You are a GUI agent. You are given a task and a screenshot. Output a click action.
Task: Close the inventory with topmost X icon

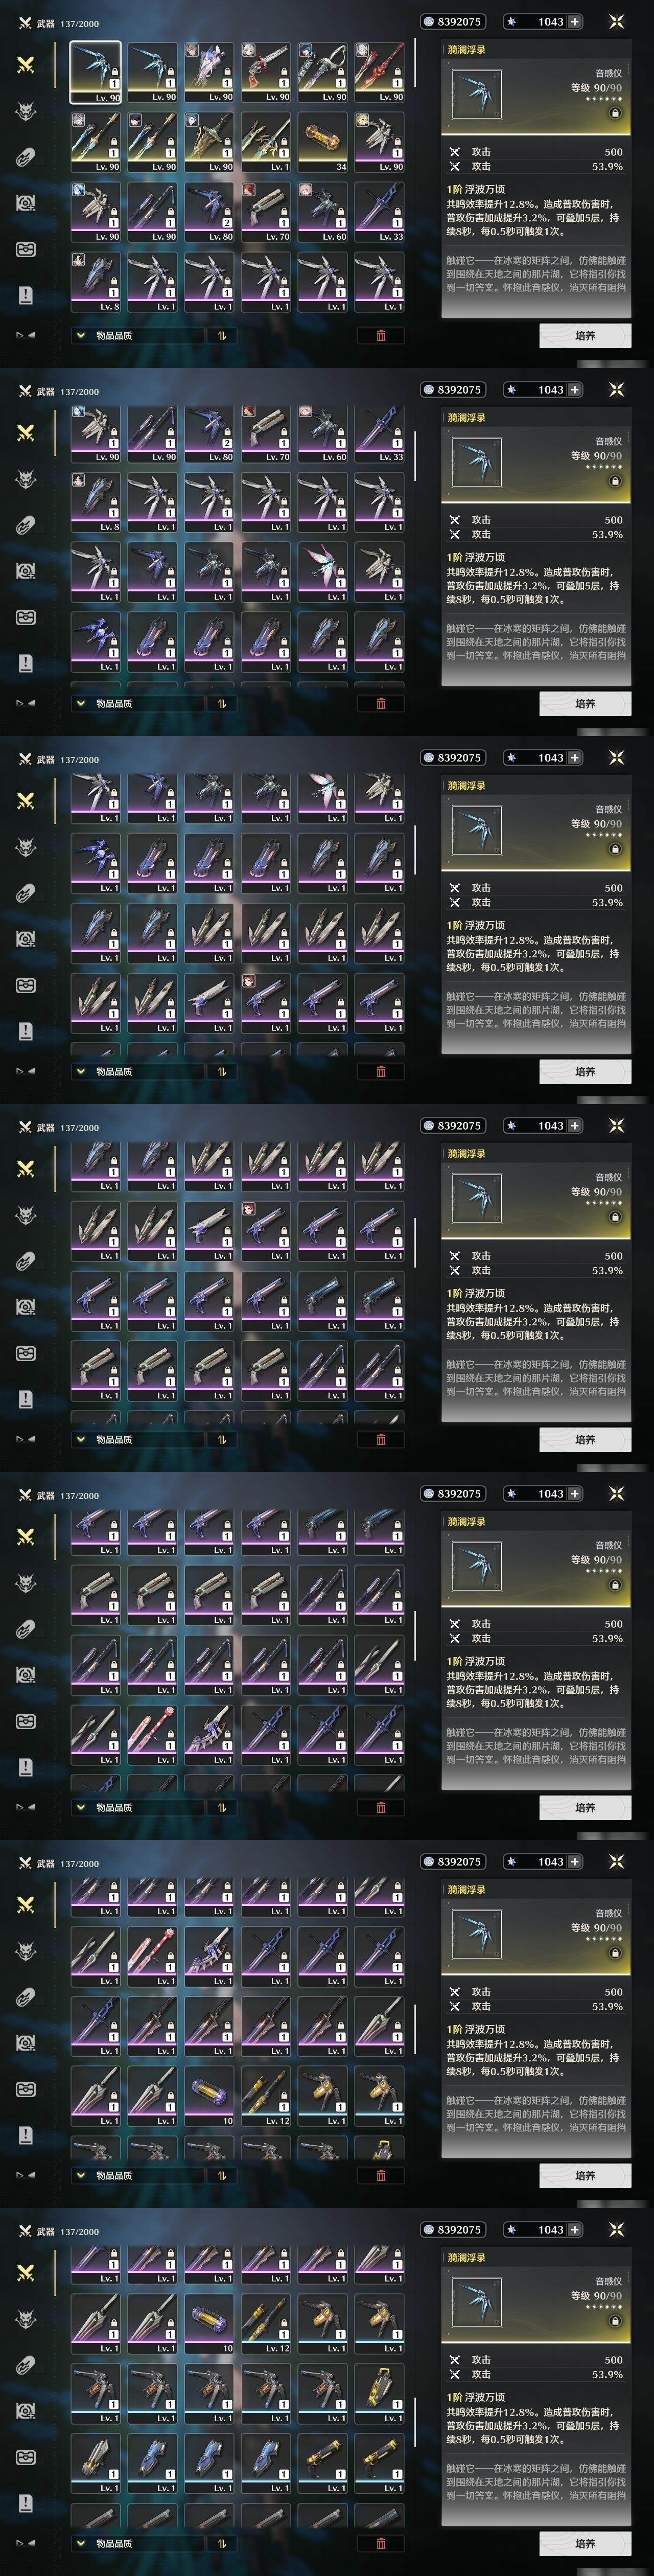[617, 21]
